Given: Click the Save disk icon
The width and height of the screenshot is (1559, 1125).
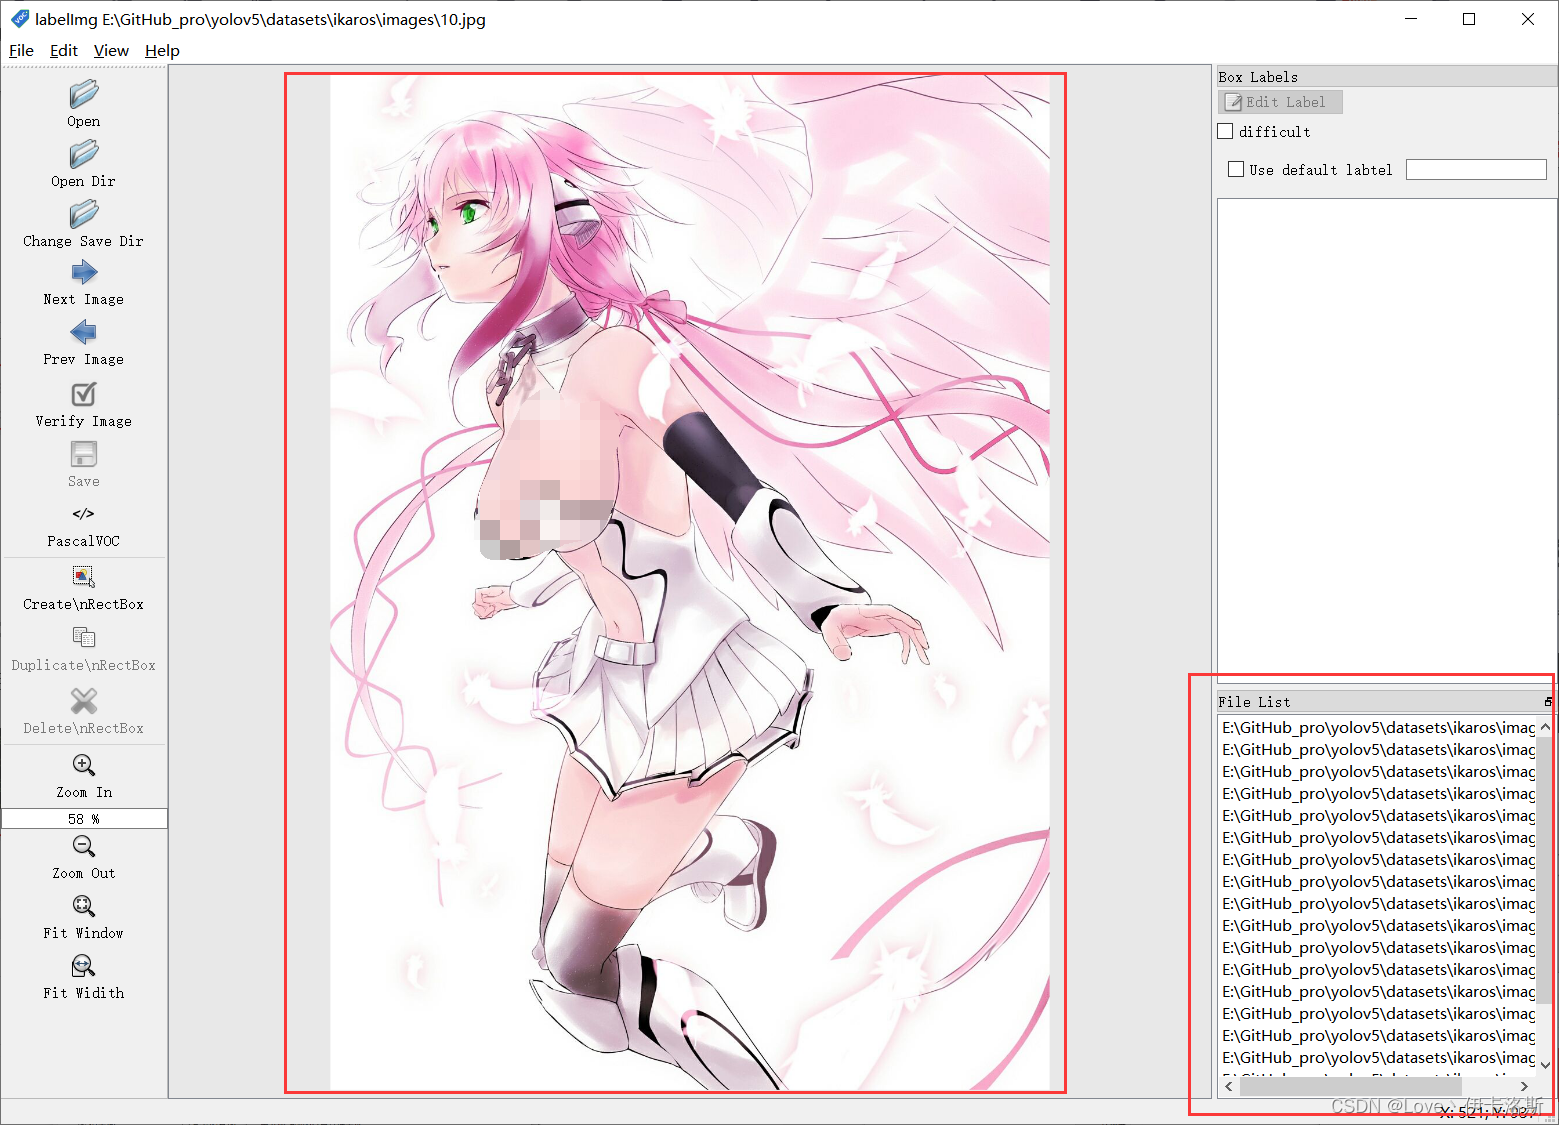Looking at the screenshot, I should pyautogui.click(x=84, y=454).
